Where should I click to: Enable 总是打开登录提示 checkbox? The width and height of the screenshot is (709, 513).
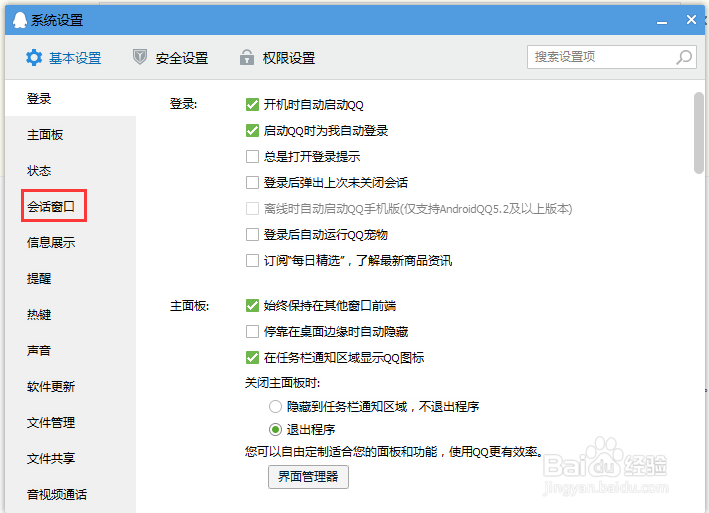click(252, 156)
